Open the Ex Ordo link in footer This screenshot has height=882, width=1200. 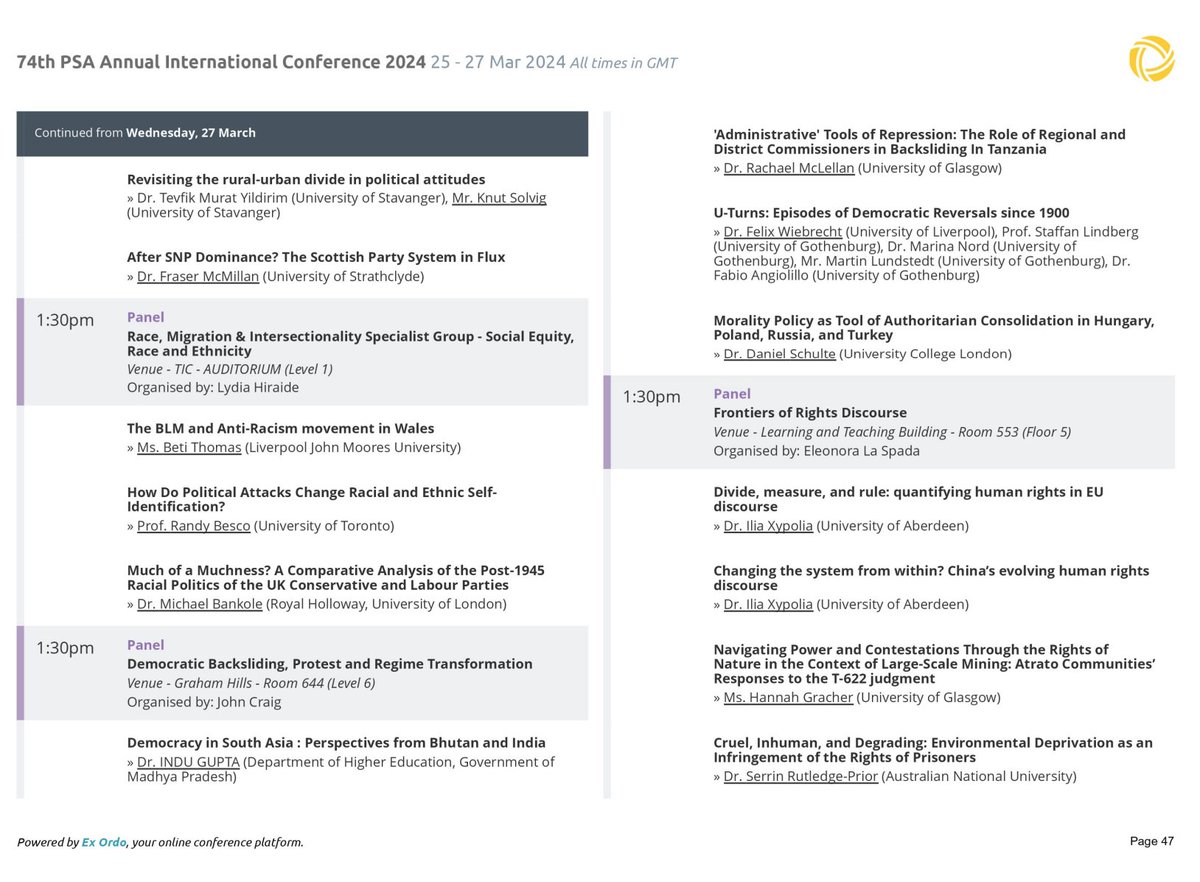click(x=104, y=842)
